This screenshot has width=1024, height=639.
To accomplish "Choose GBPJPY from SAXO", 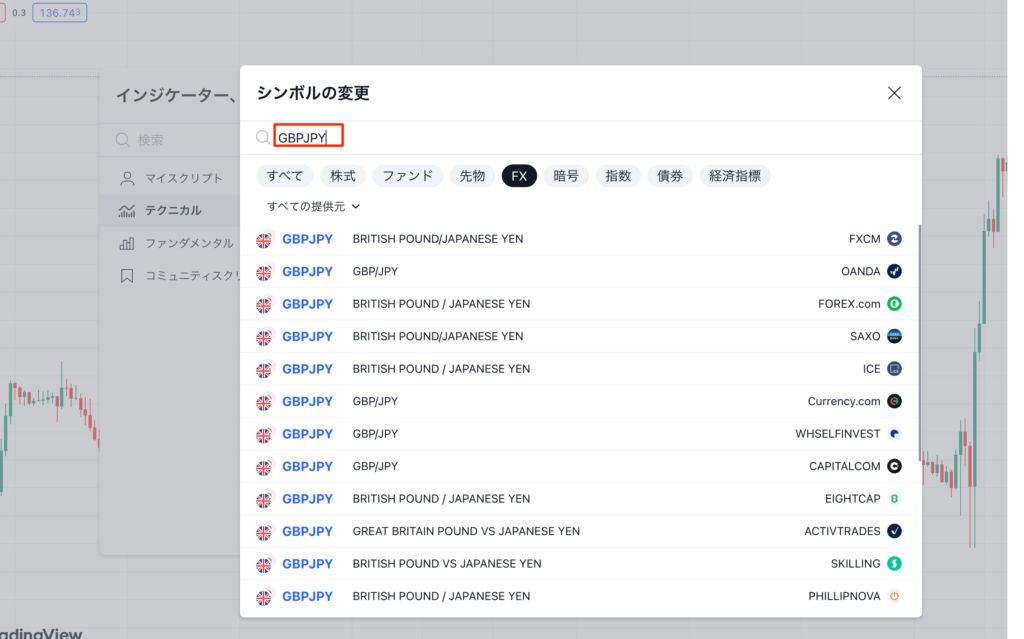I will click(x=579, y=336).
